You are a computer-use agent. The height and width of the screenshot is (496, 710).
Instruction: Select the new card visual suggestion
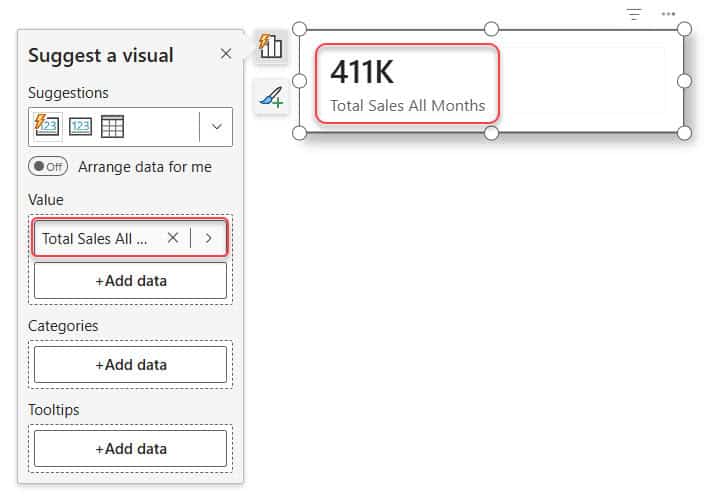tap(47, 126)
